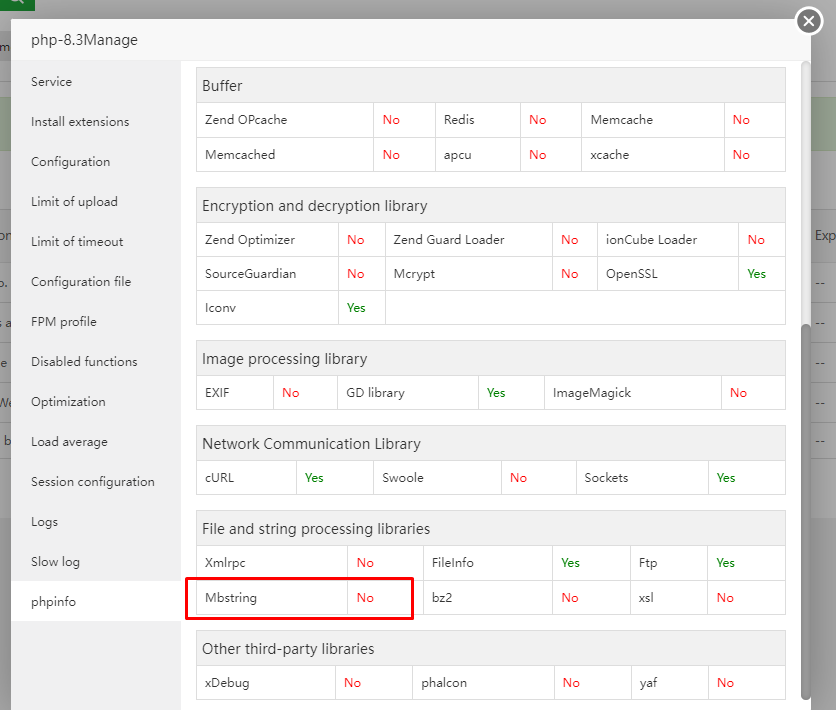The height and width of the screenshot is (710, 836).
Task: Select Limit of upload
Action: tap(74, 202)
